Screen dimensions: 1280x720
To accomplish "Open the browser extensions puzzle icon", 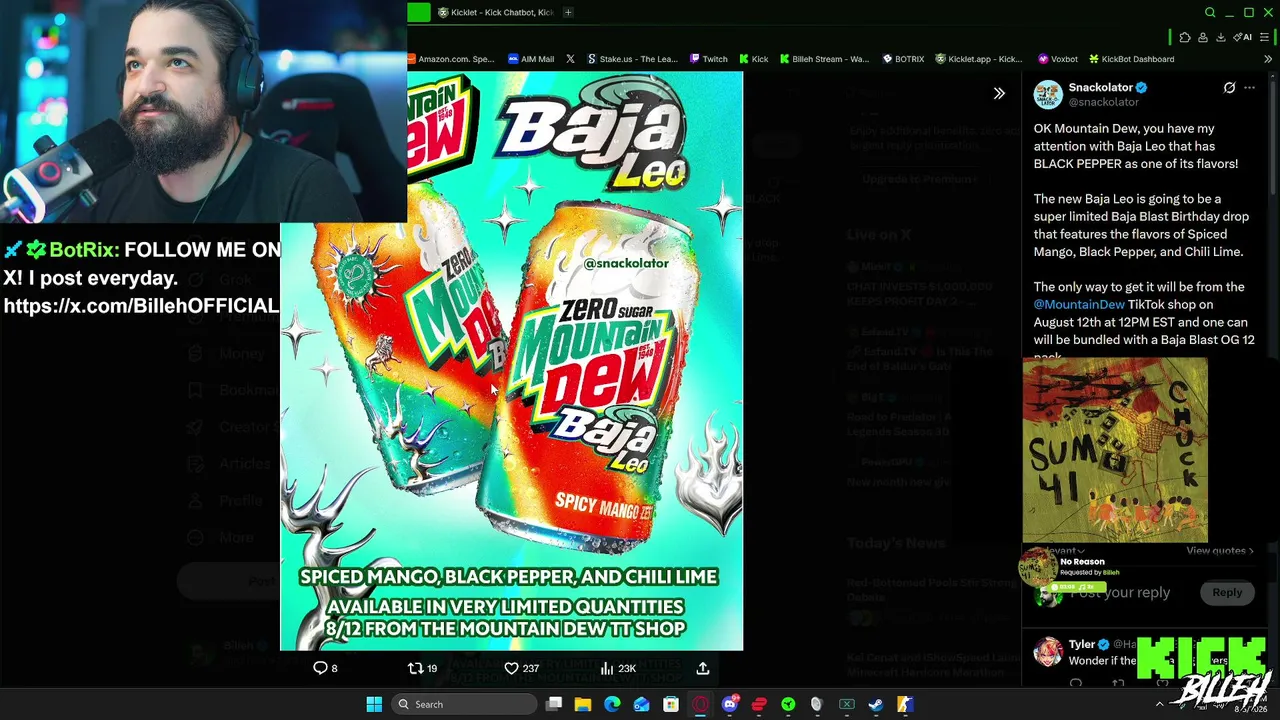I will [1185, 37].
